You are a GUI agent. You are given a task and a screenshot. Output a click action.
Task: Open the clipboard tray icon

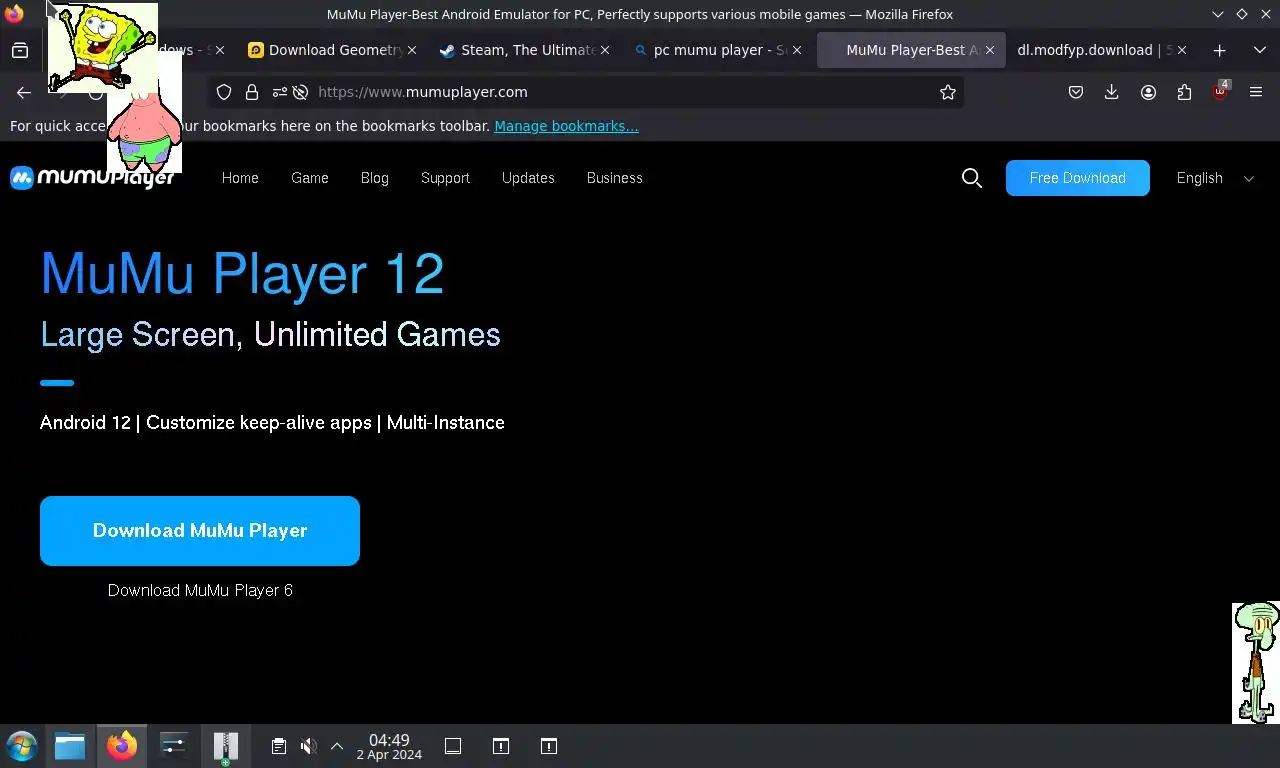tap(279, 746)
